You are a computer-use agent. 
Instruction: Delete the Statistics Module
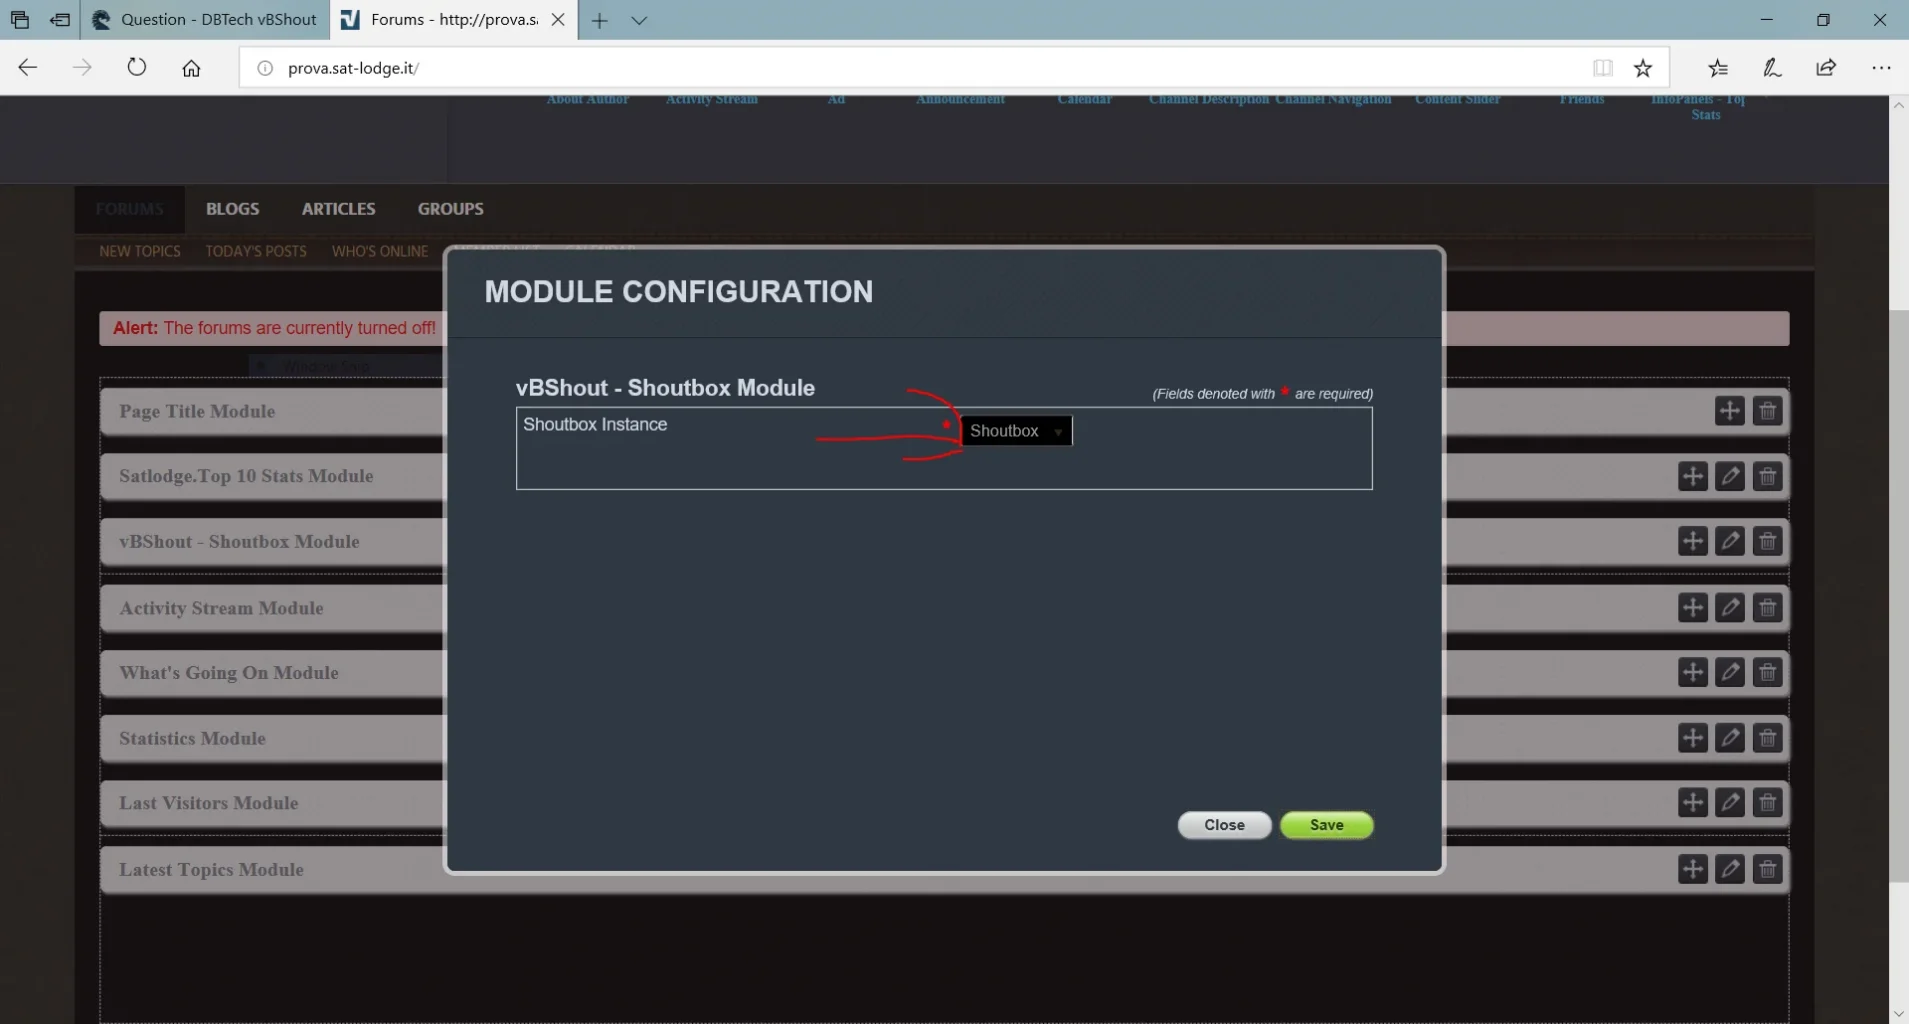[1767, 738]
